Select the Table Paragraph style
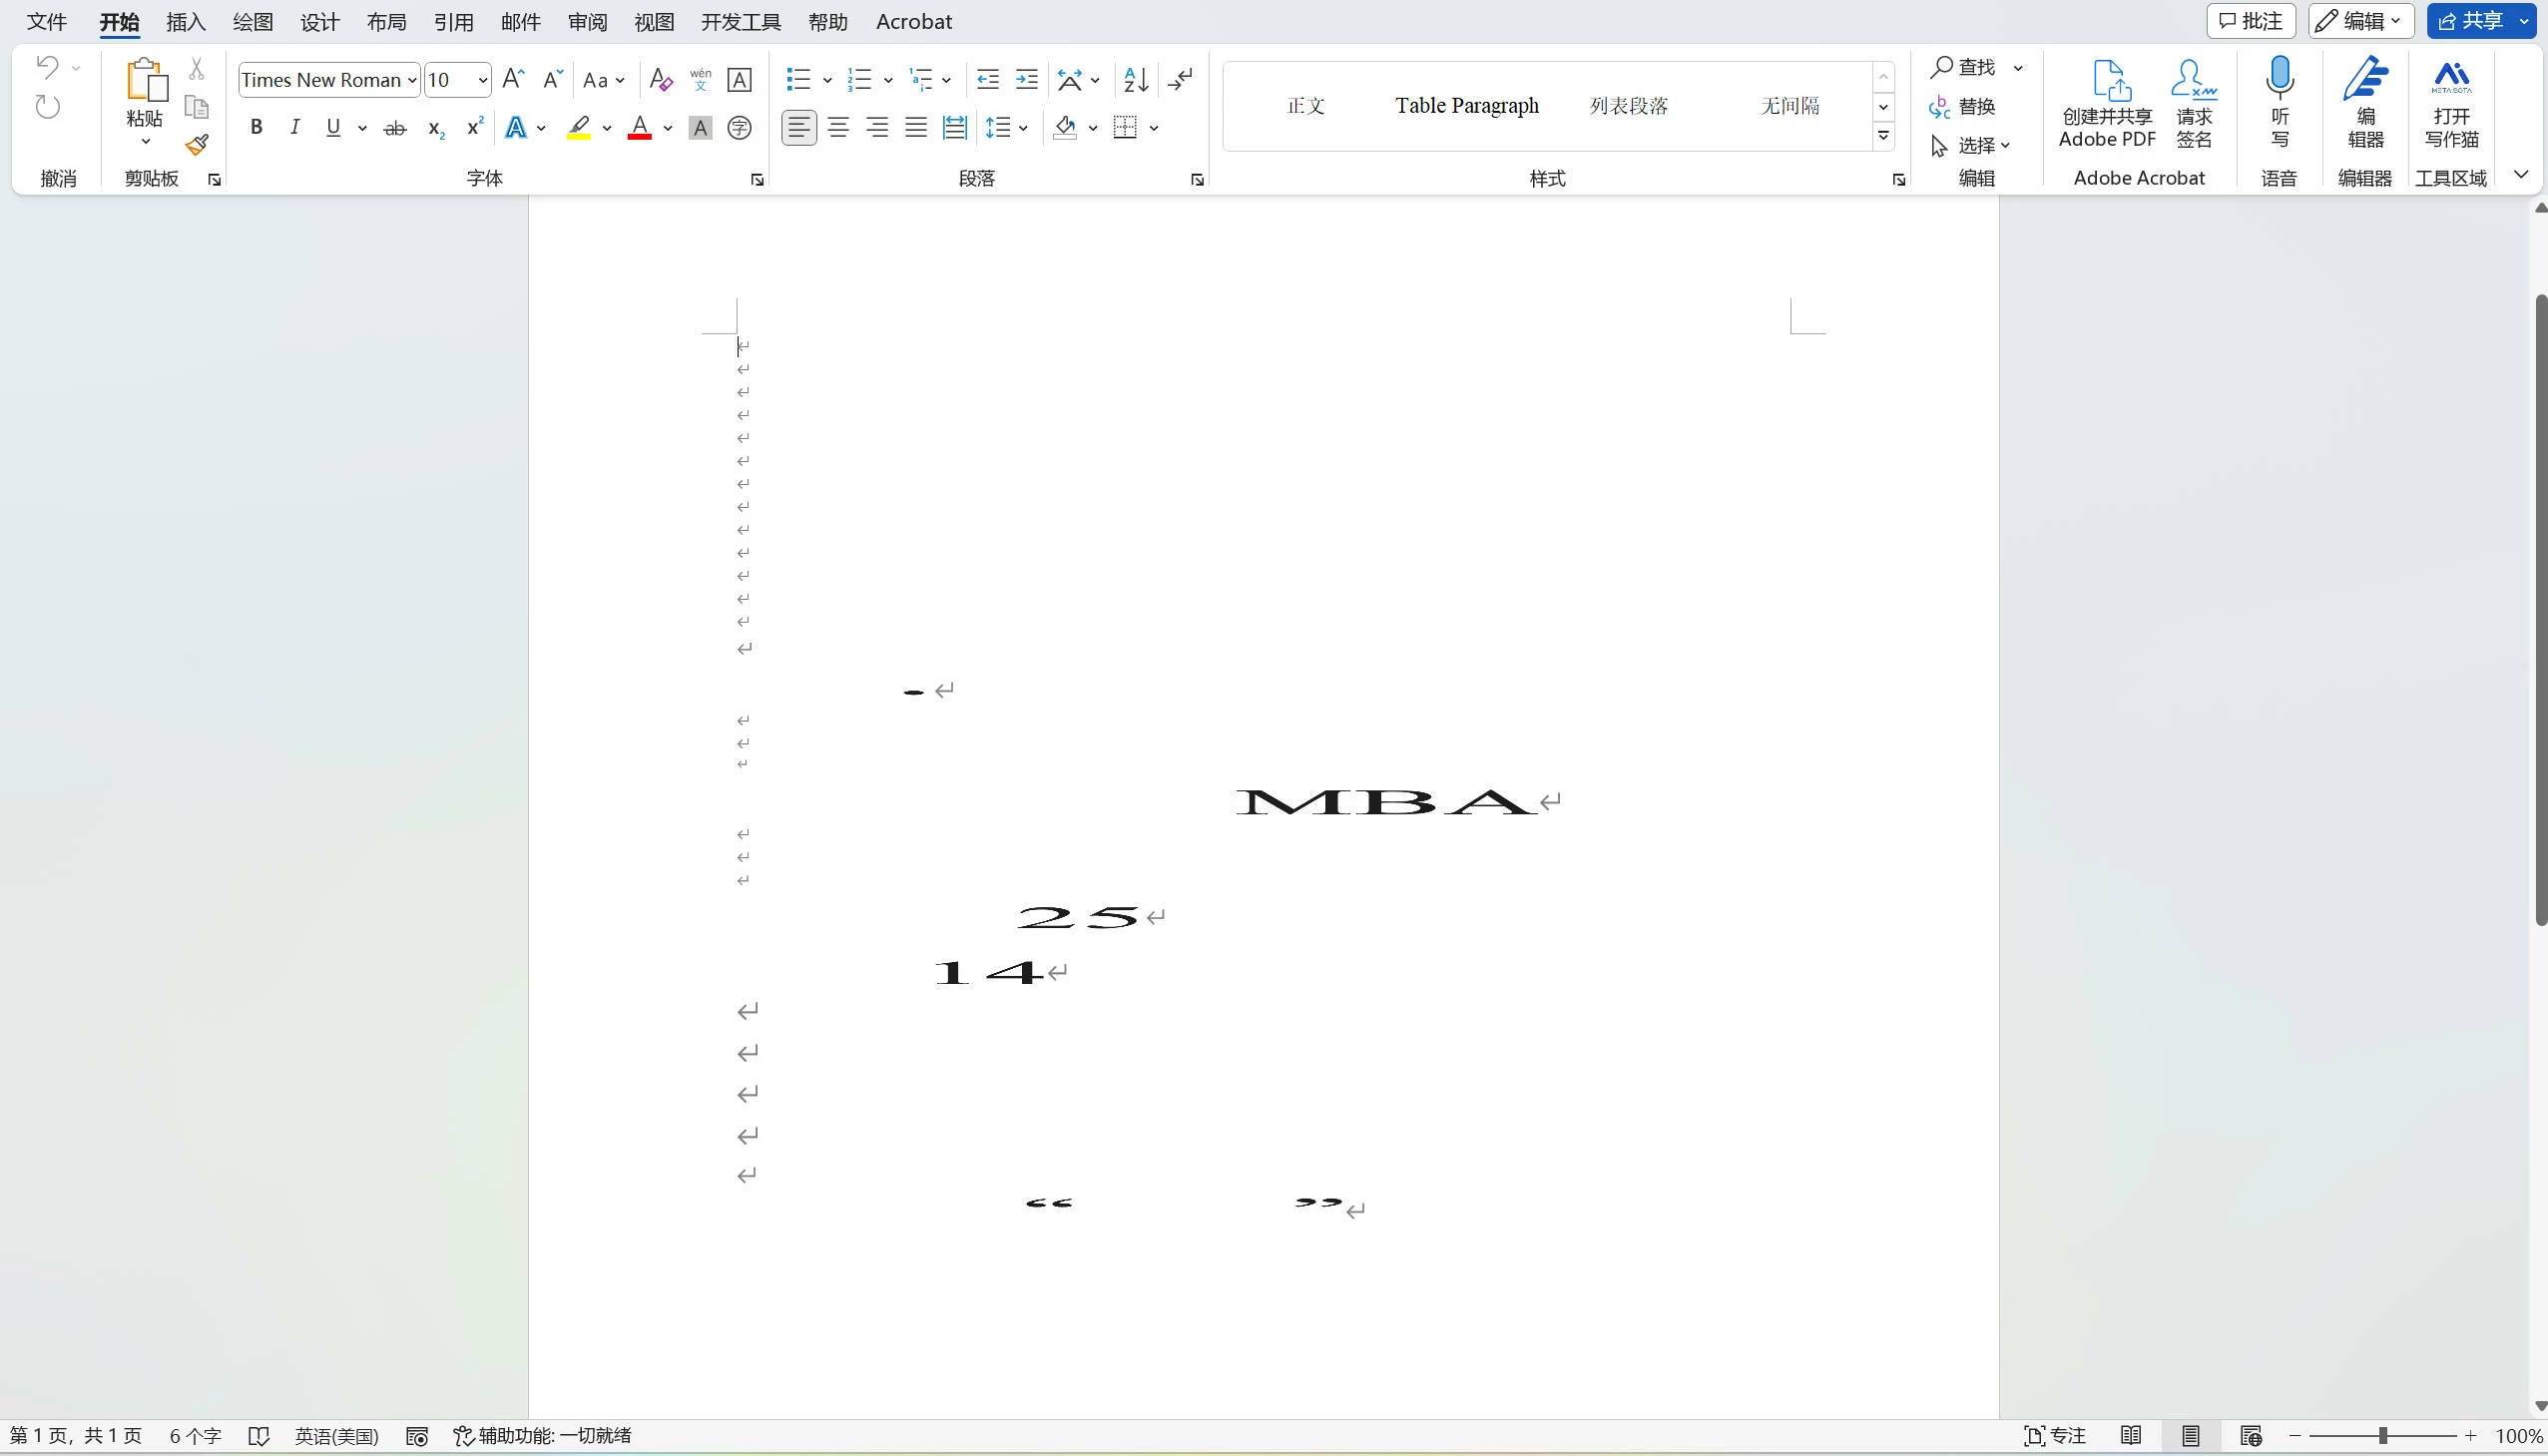 1466,106
